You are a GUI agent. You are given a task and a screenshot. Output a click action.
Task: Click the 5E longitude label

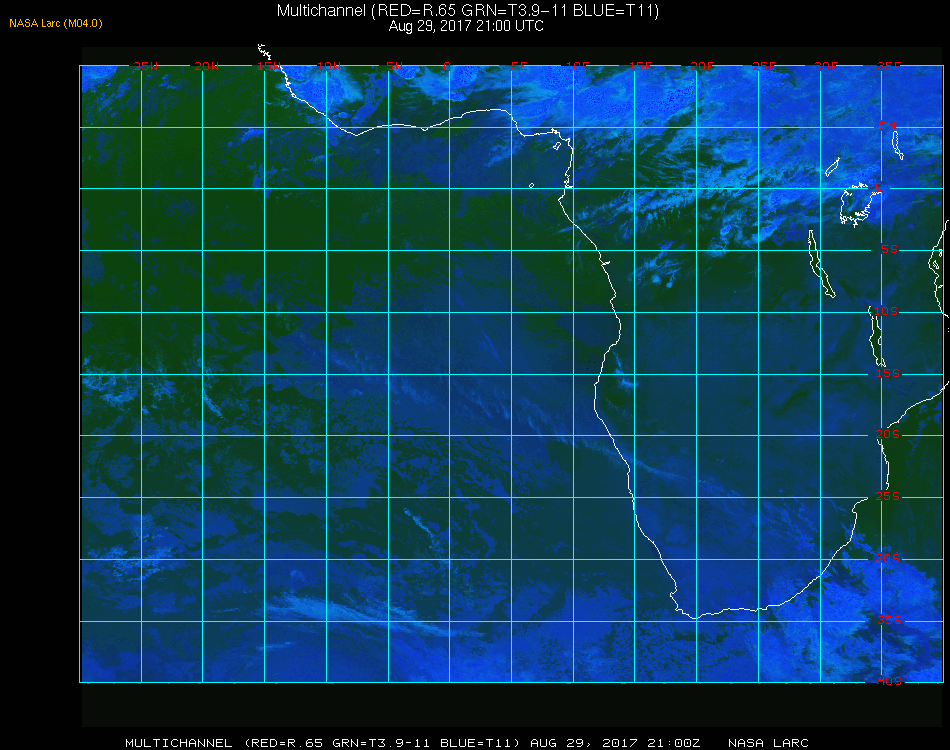click(519, 66)
